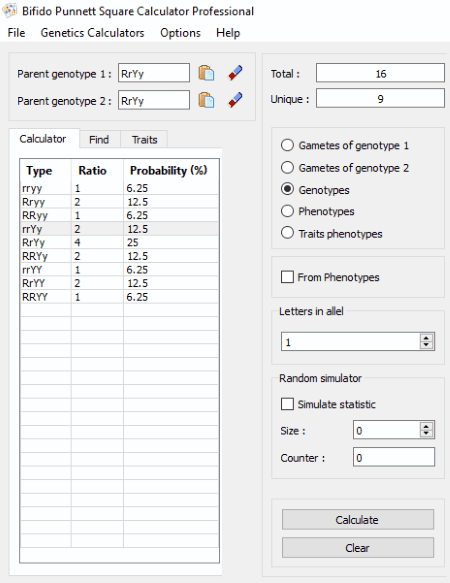Click the app icon in the title bar
This screenshot has height=583, width=450.
[9, 11]
